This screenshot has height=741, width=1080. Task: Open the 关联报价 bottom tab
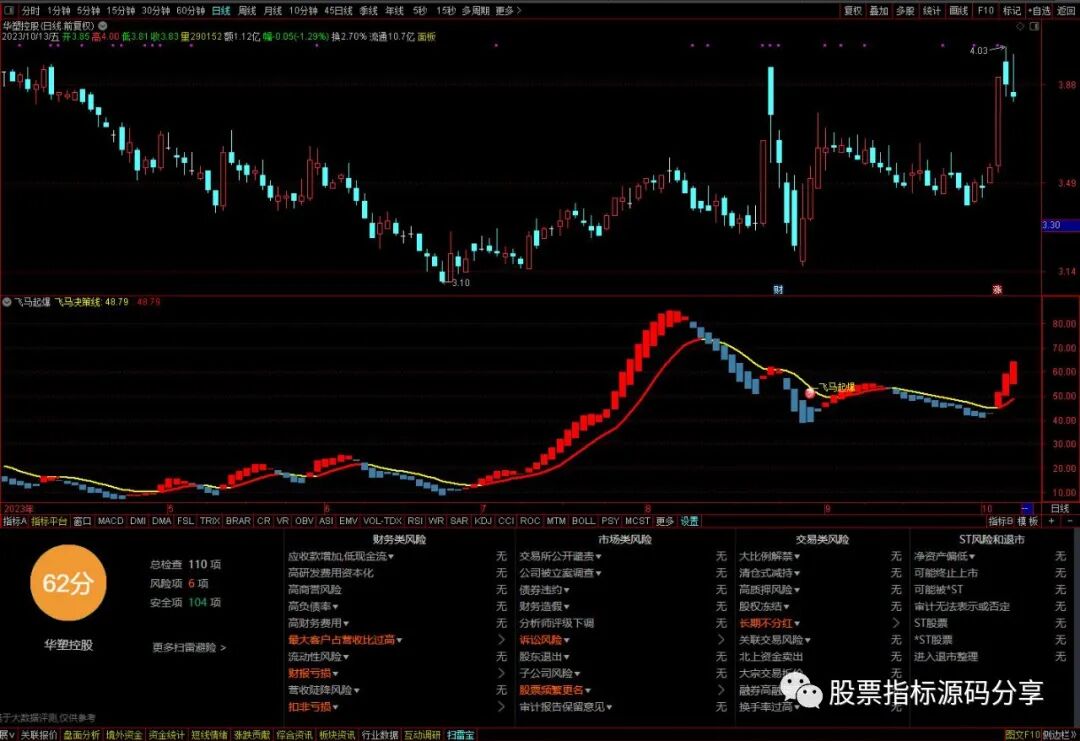pos(39,735)
